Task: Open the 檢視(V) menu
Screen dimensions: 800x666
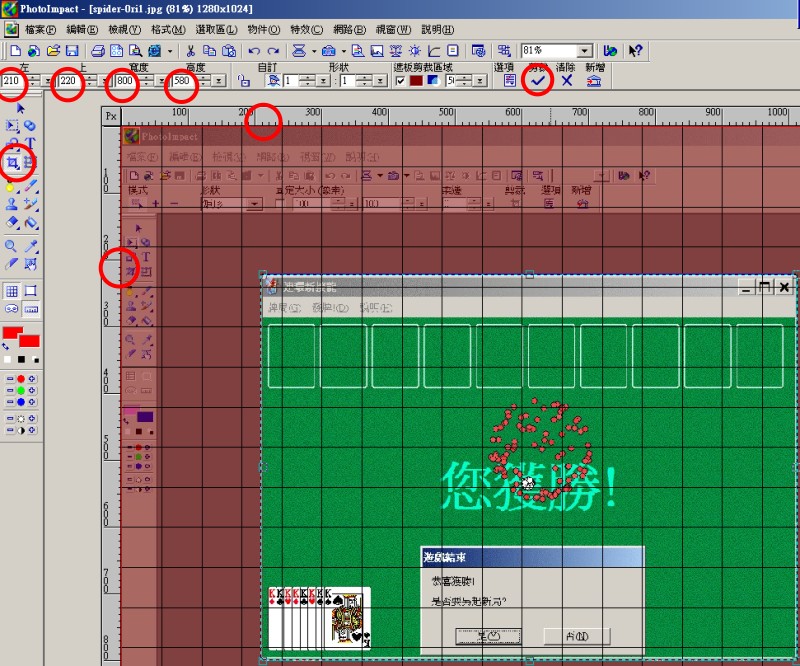Action: coord(124,30)
